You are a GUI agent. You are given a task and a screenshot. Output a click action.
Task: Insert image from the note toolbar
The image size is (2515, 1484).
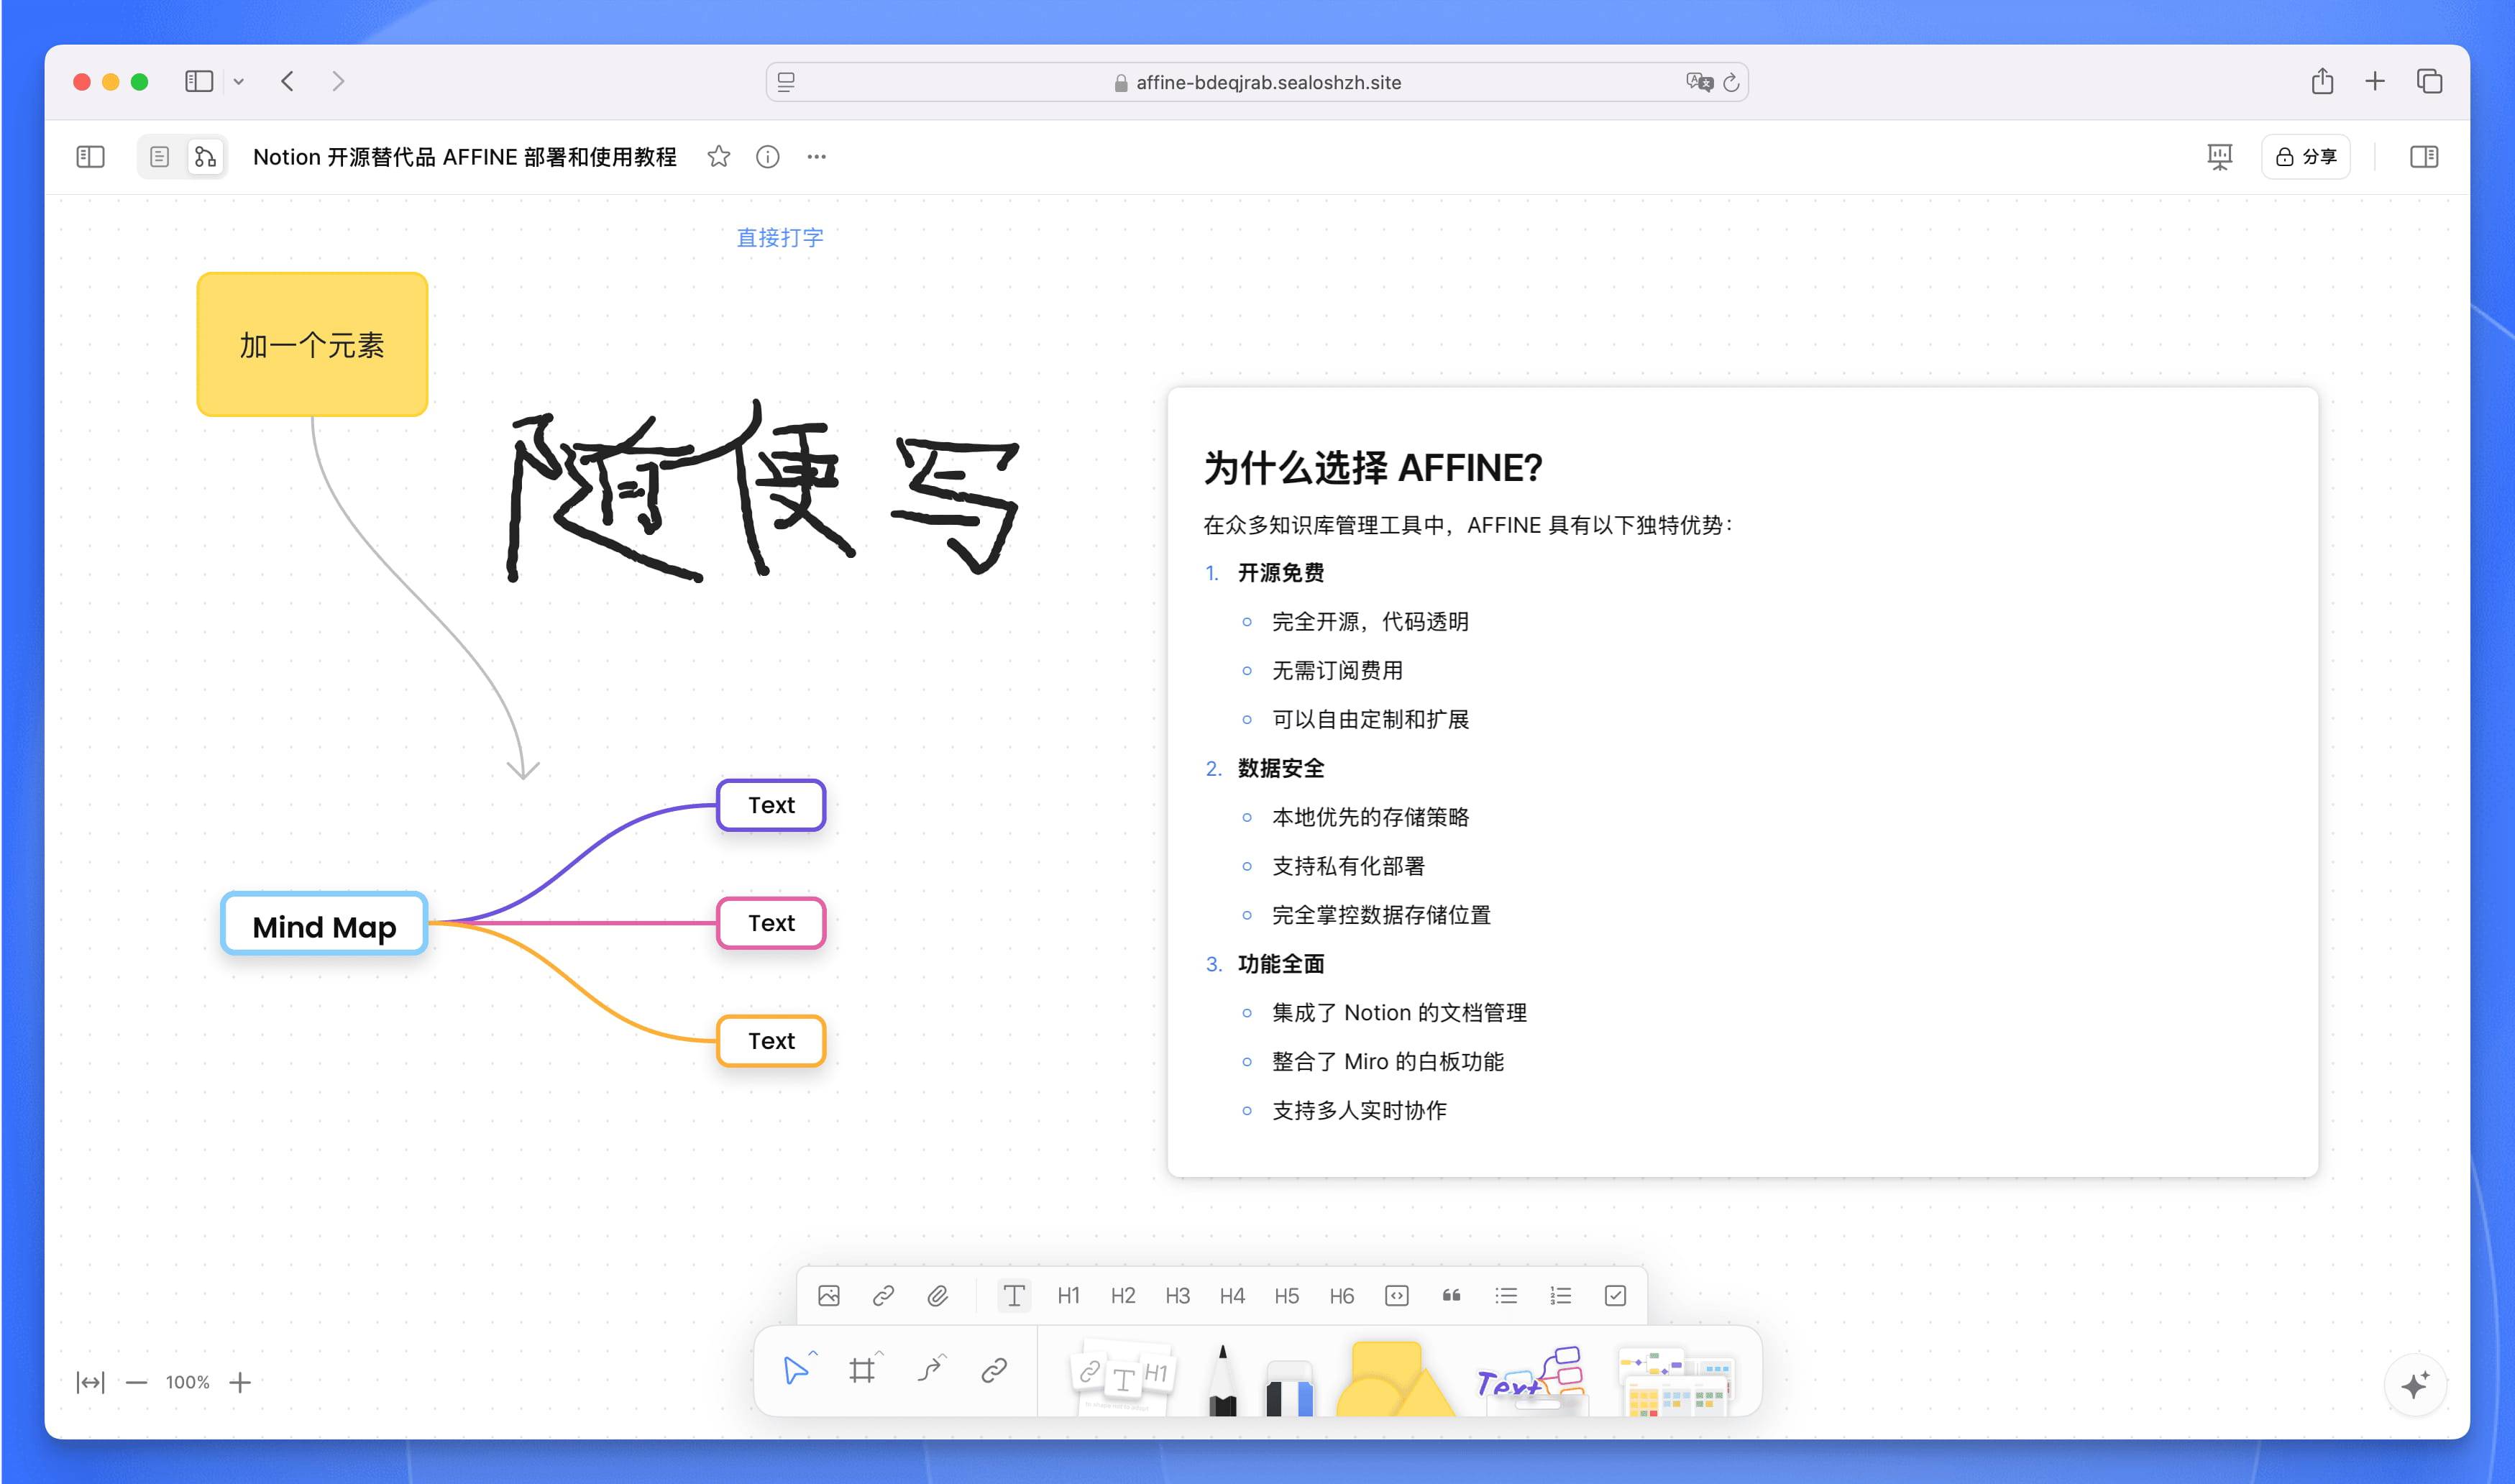click(x=828, y=1296)
